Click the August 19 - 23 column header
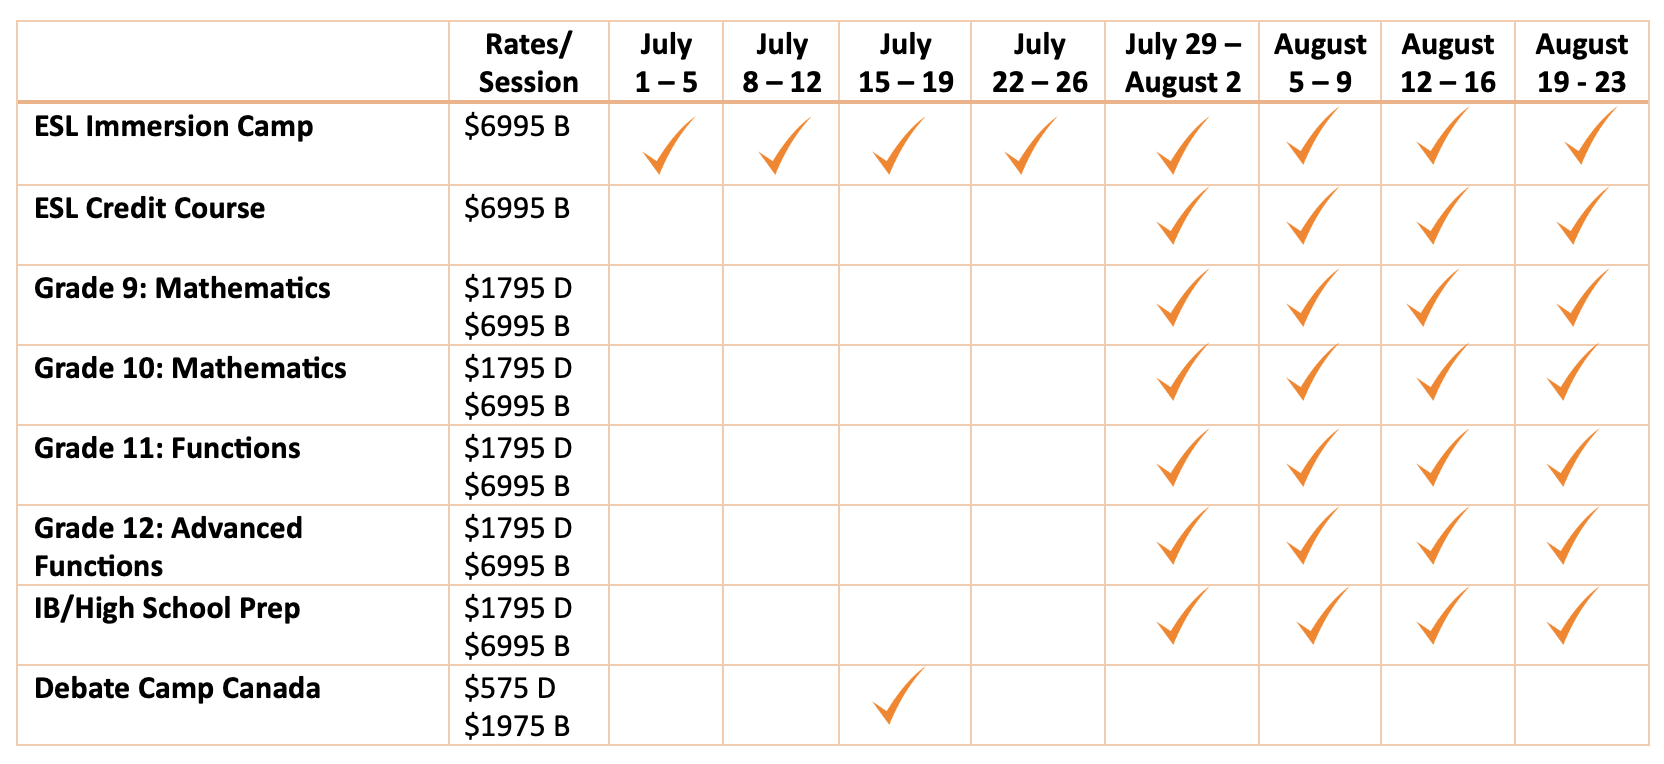 [x=1581, y=62]
